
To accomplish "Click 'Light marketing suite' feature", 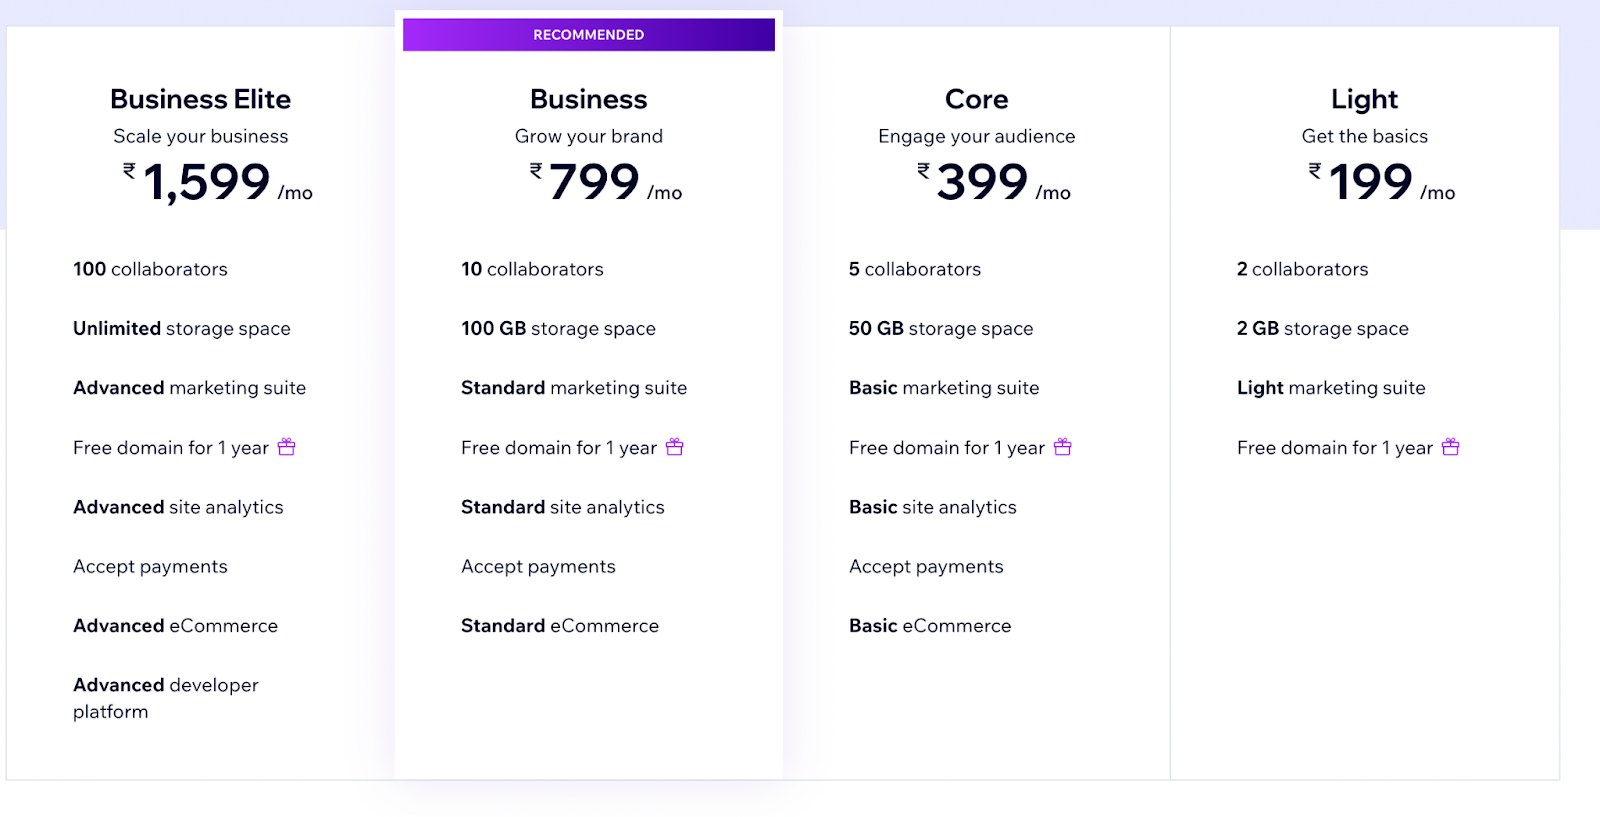I will [1331, 388].
